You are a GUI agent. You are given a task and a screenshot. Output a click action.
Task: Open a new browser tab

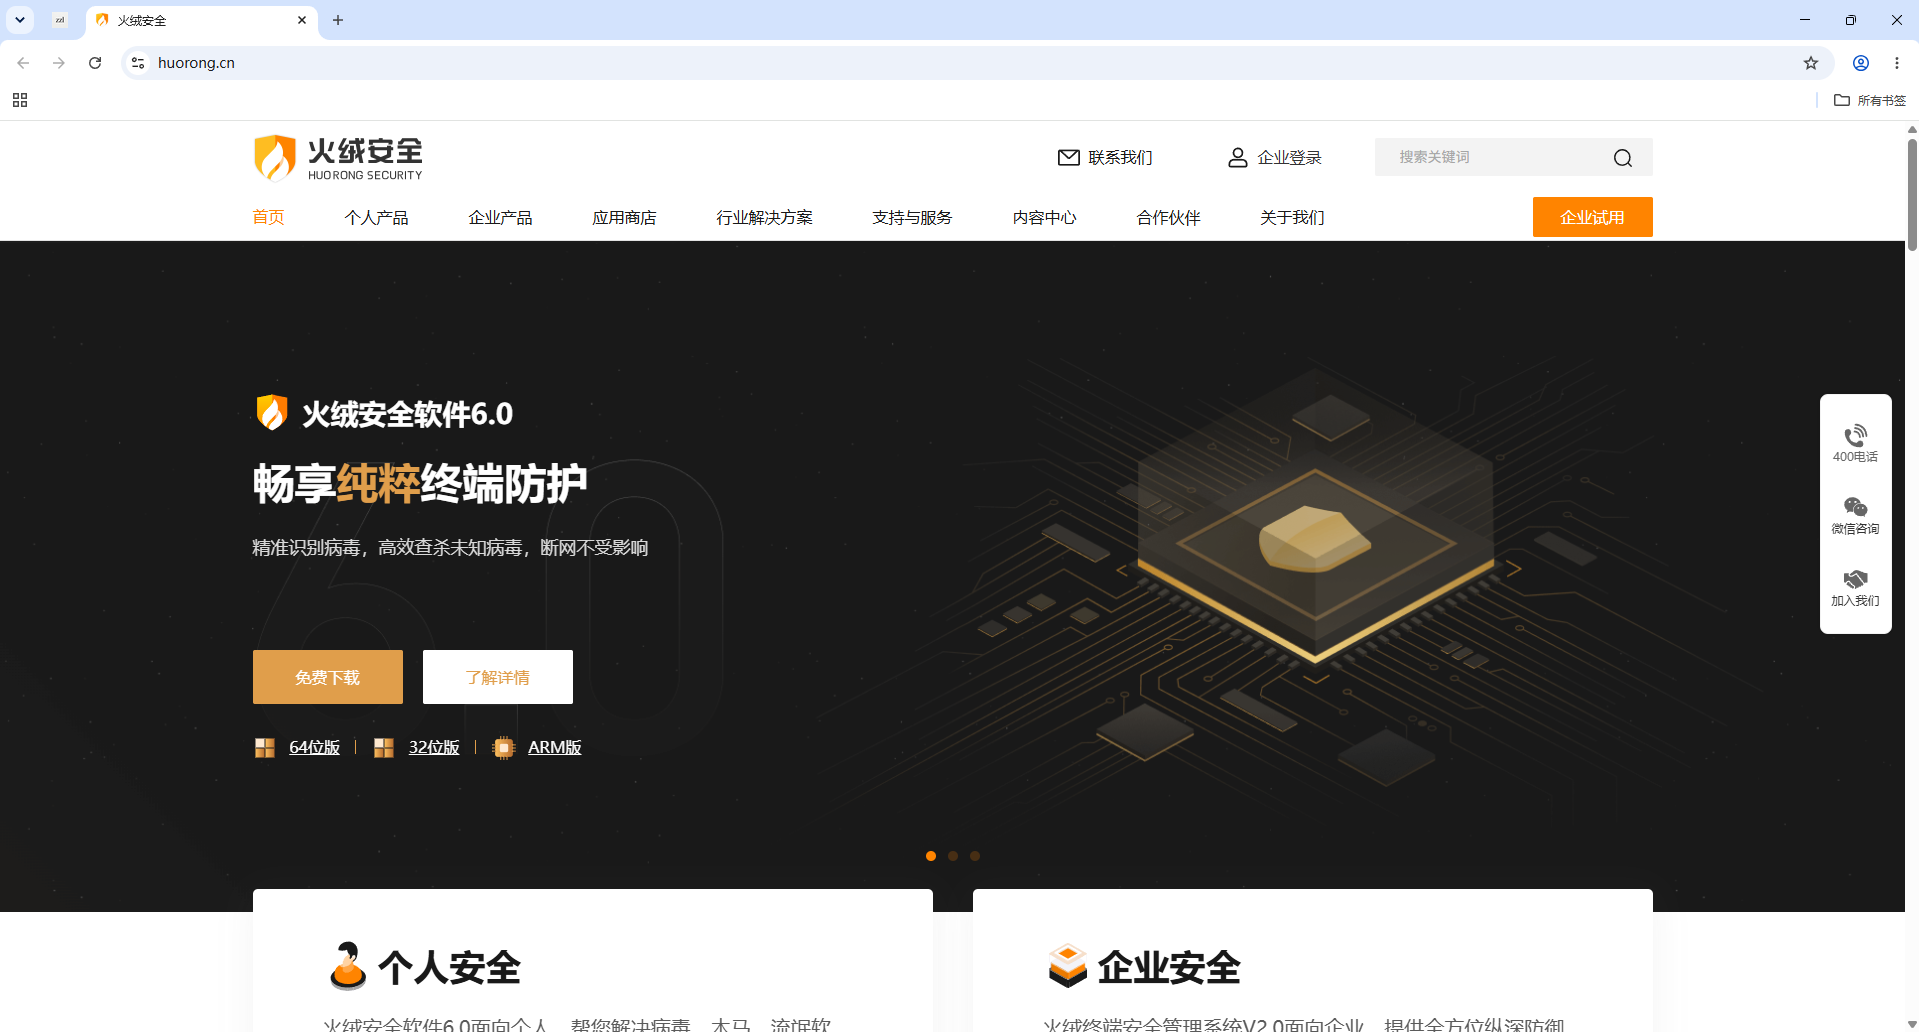click(x=338, y=20)
